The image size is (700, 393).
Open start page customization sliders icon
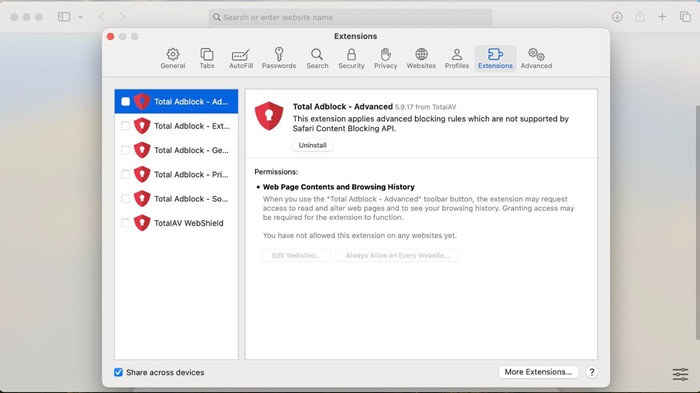680,374
